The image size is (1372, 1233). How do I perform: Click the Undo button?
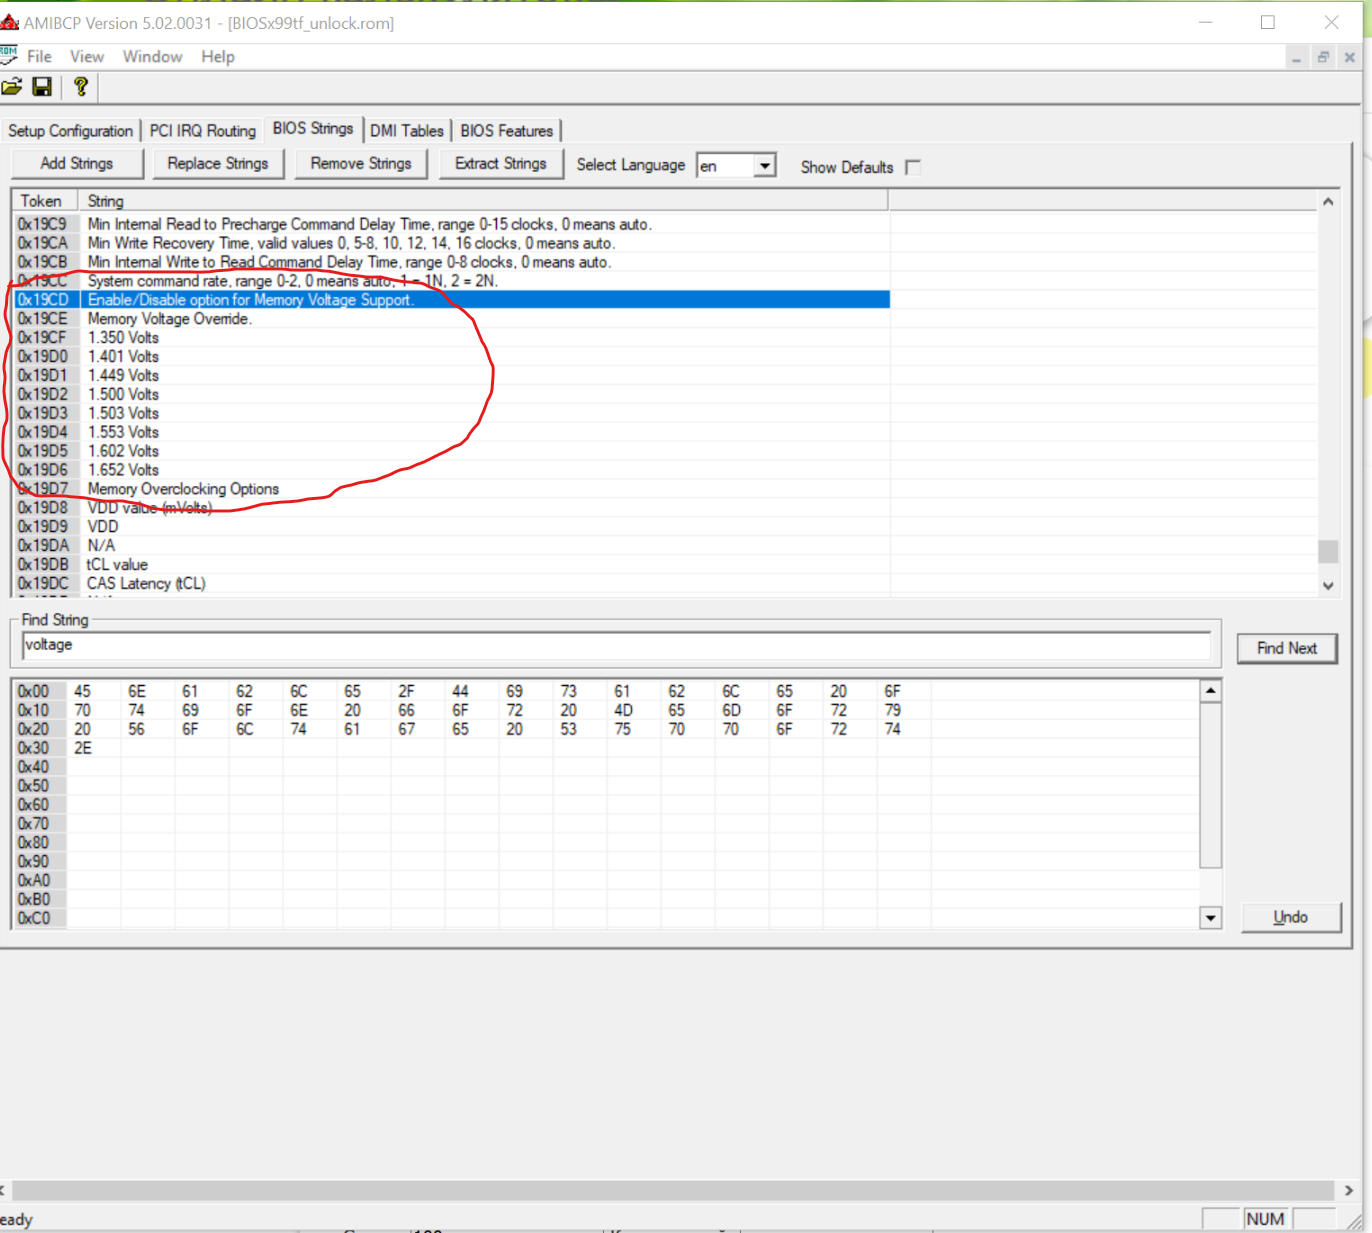(1291, 917)
